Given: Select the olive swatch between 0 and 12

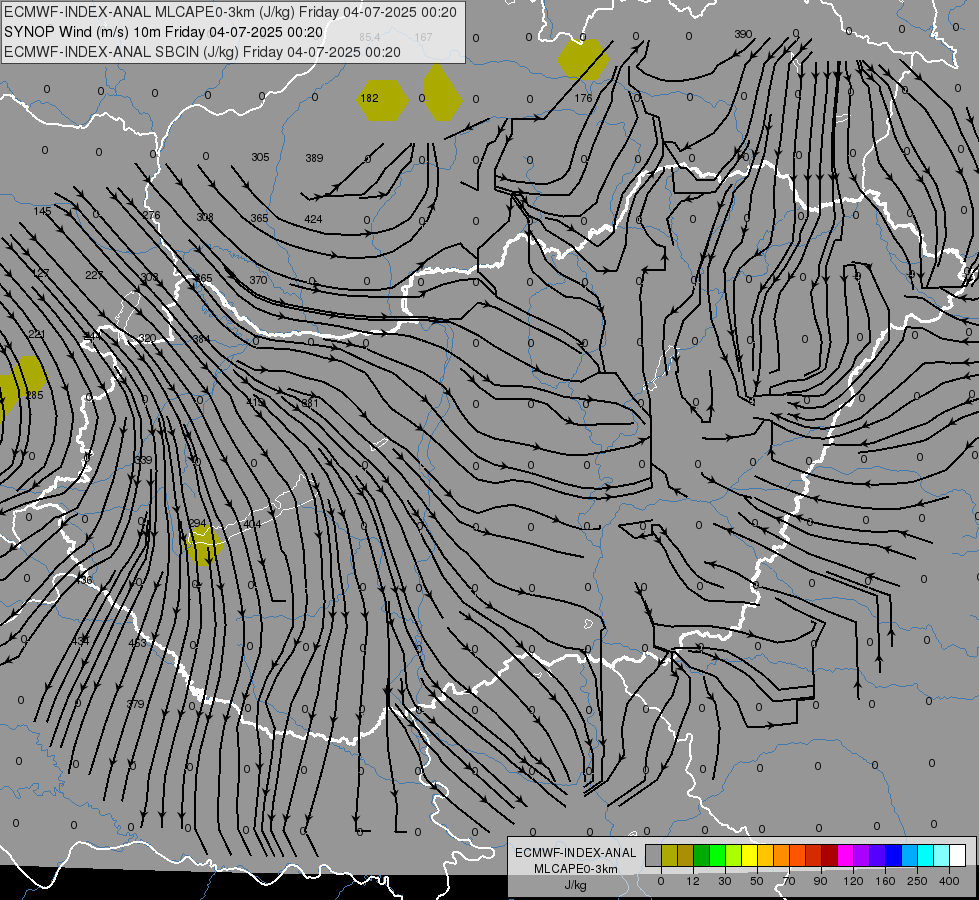Looking at the screenshot, I should pos(669,856).
